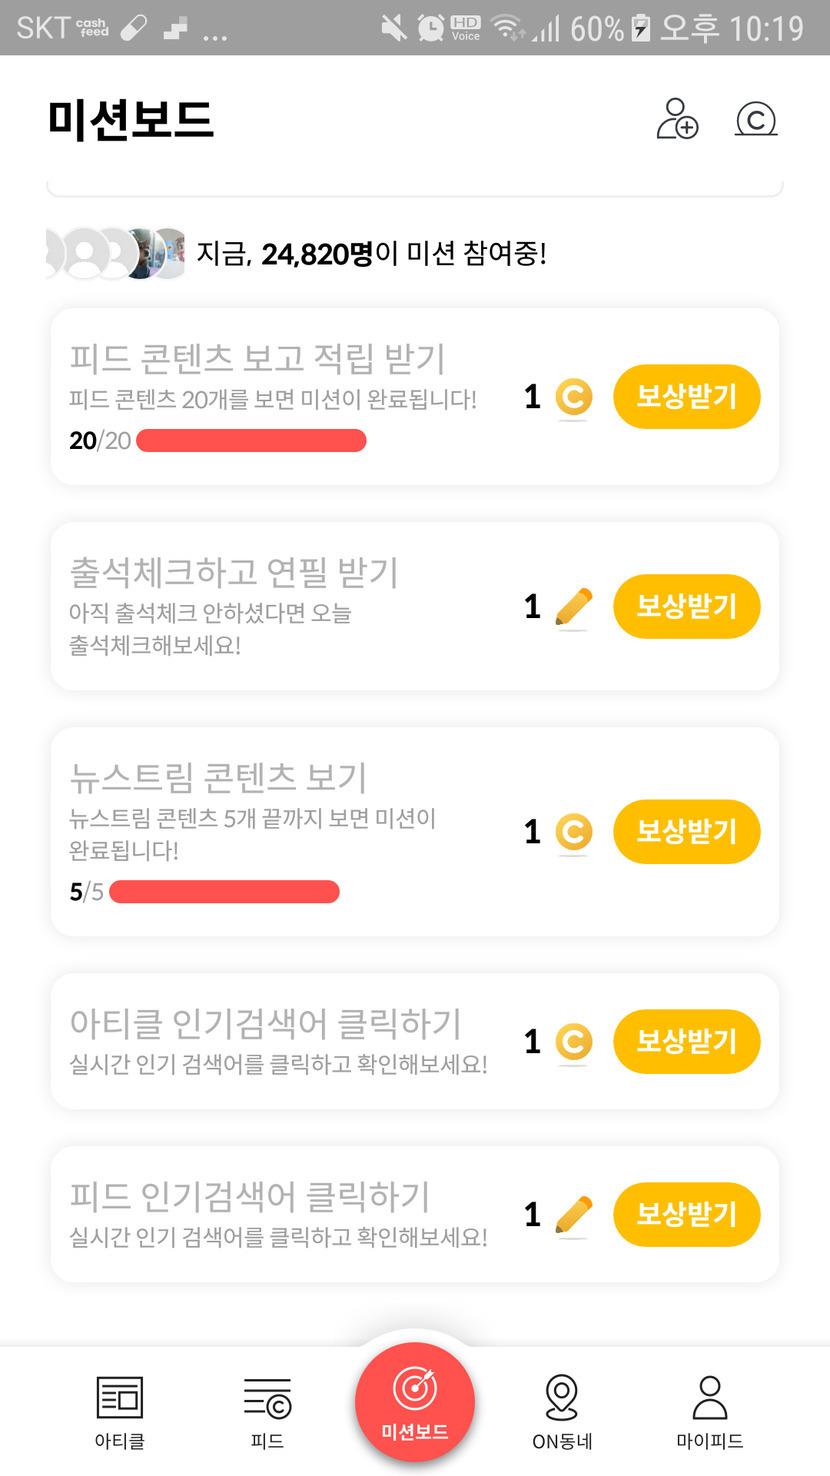Tap the participant profile avatars
830x1476 pixels.
point(116,254)
